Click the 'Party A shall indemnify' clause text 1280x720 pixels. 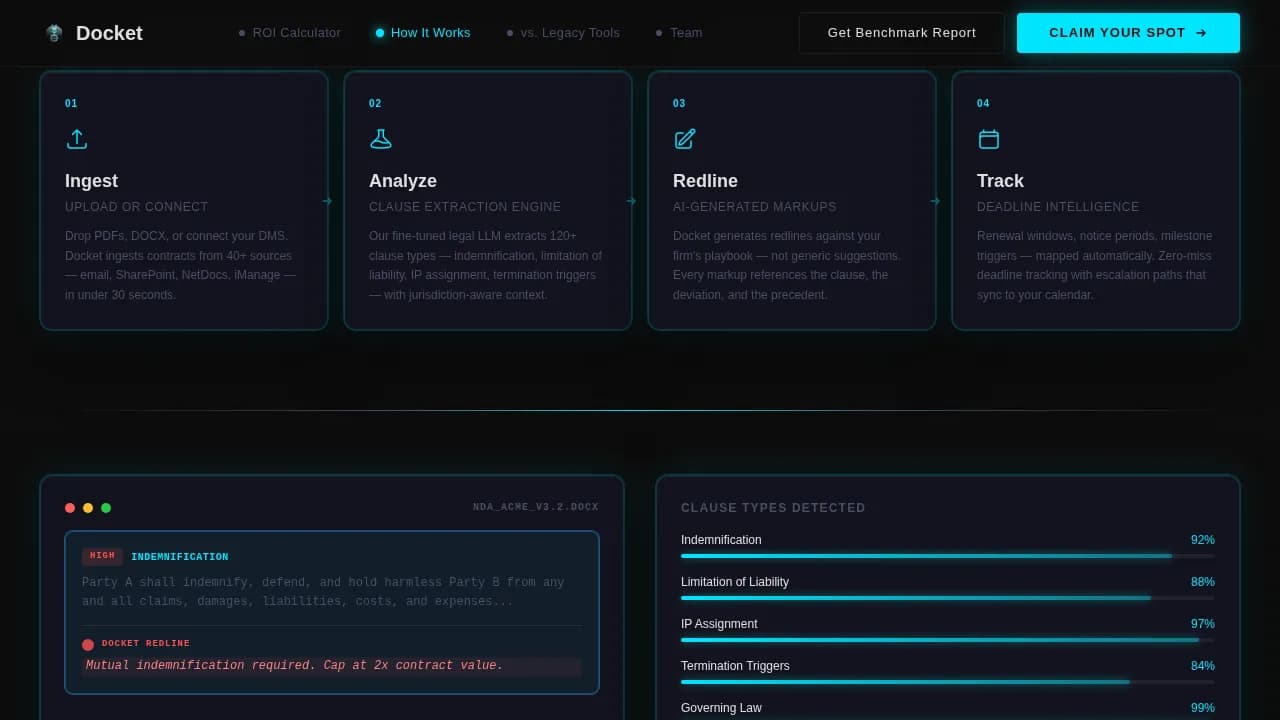[x=323, y=592]
